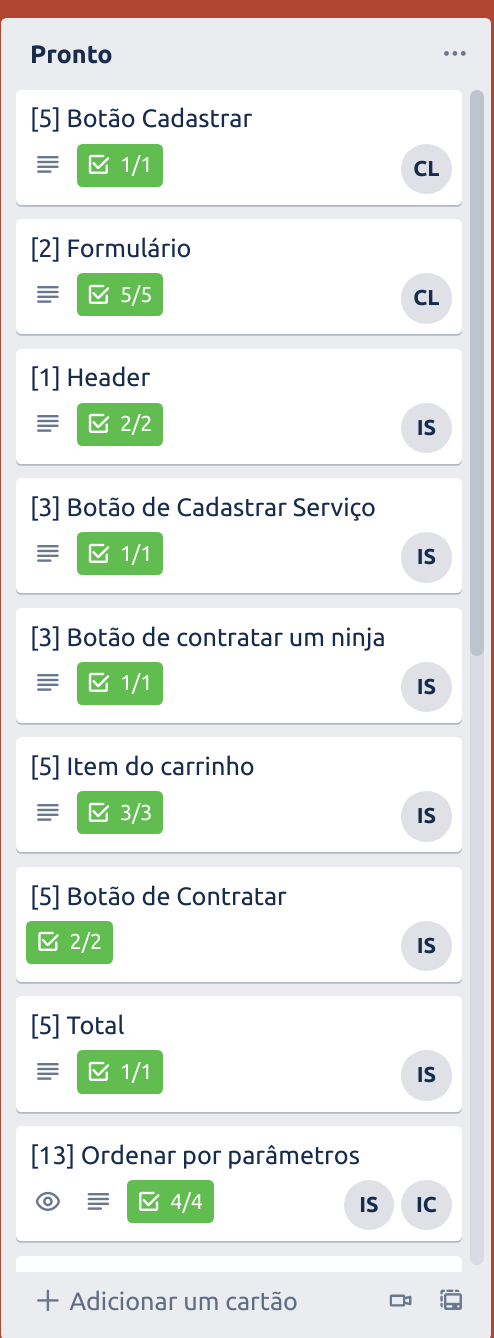Click the description icon on Botão Cadastrar card
The image size is (494, 1338).
click(48, 165)
